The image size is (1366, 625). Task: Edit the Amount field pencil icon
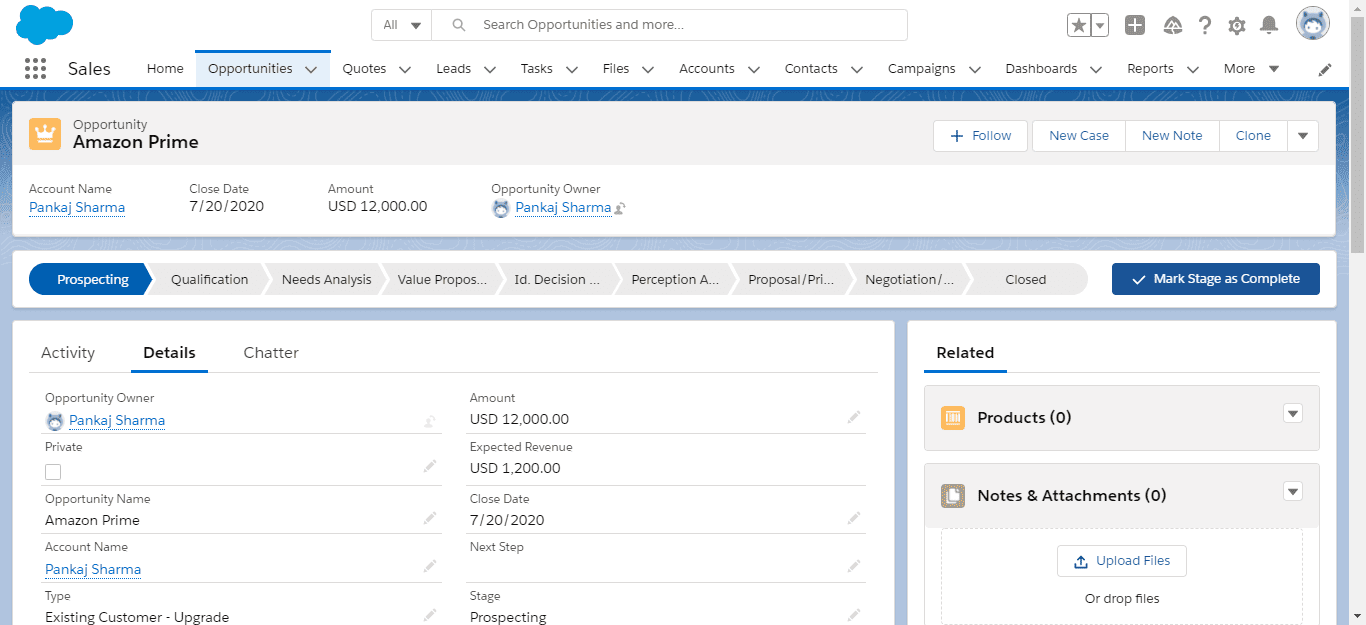854,418
